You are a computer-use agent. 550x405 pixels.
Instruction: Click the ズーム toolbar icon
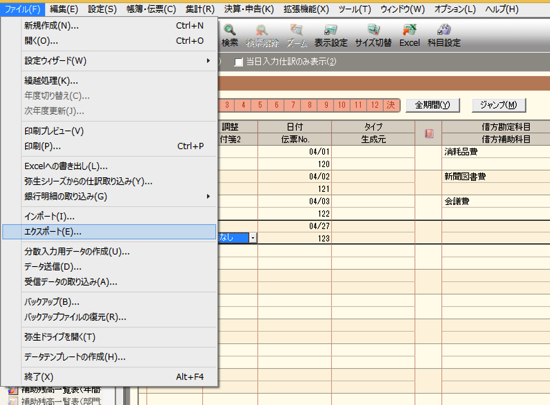[297, 35]
